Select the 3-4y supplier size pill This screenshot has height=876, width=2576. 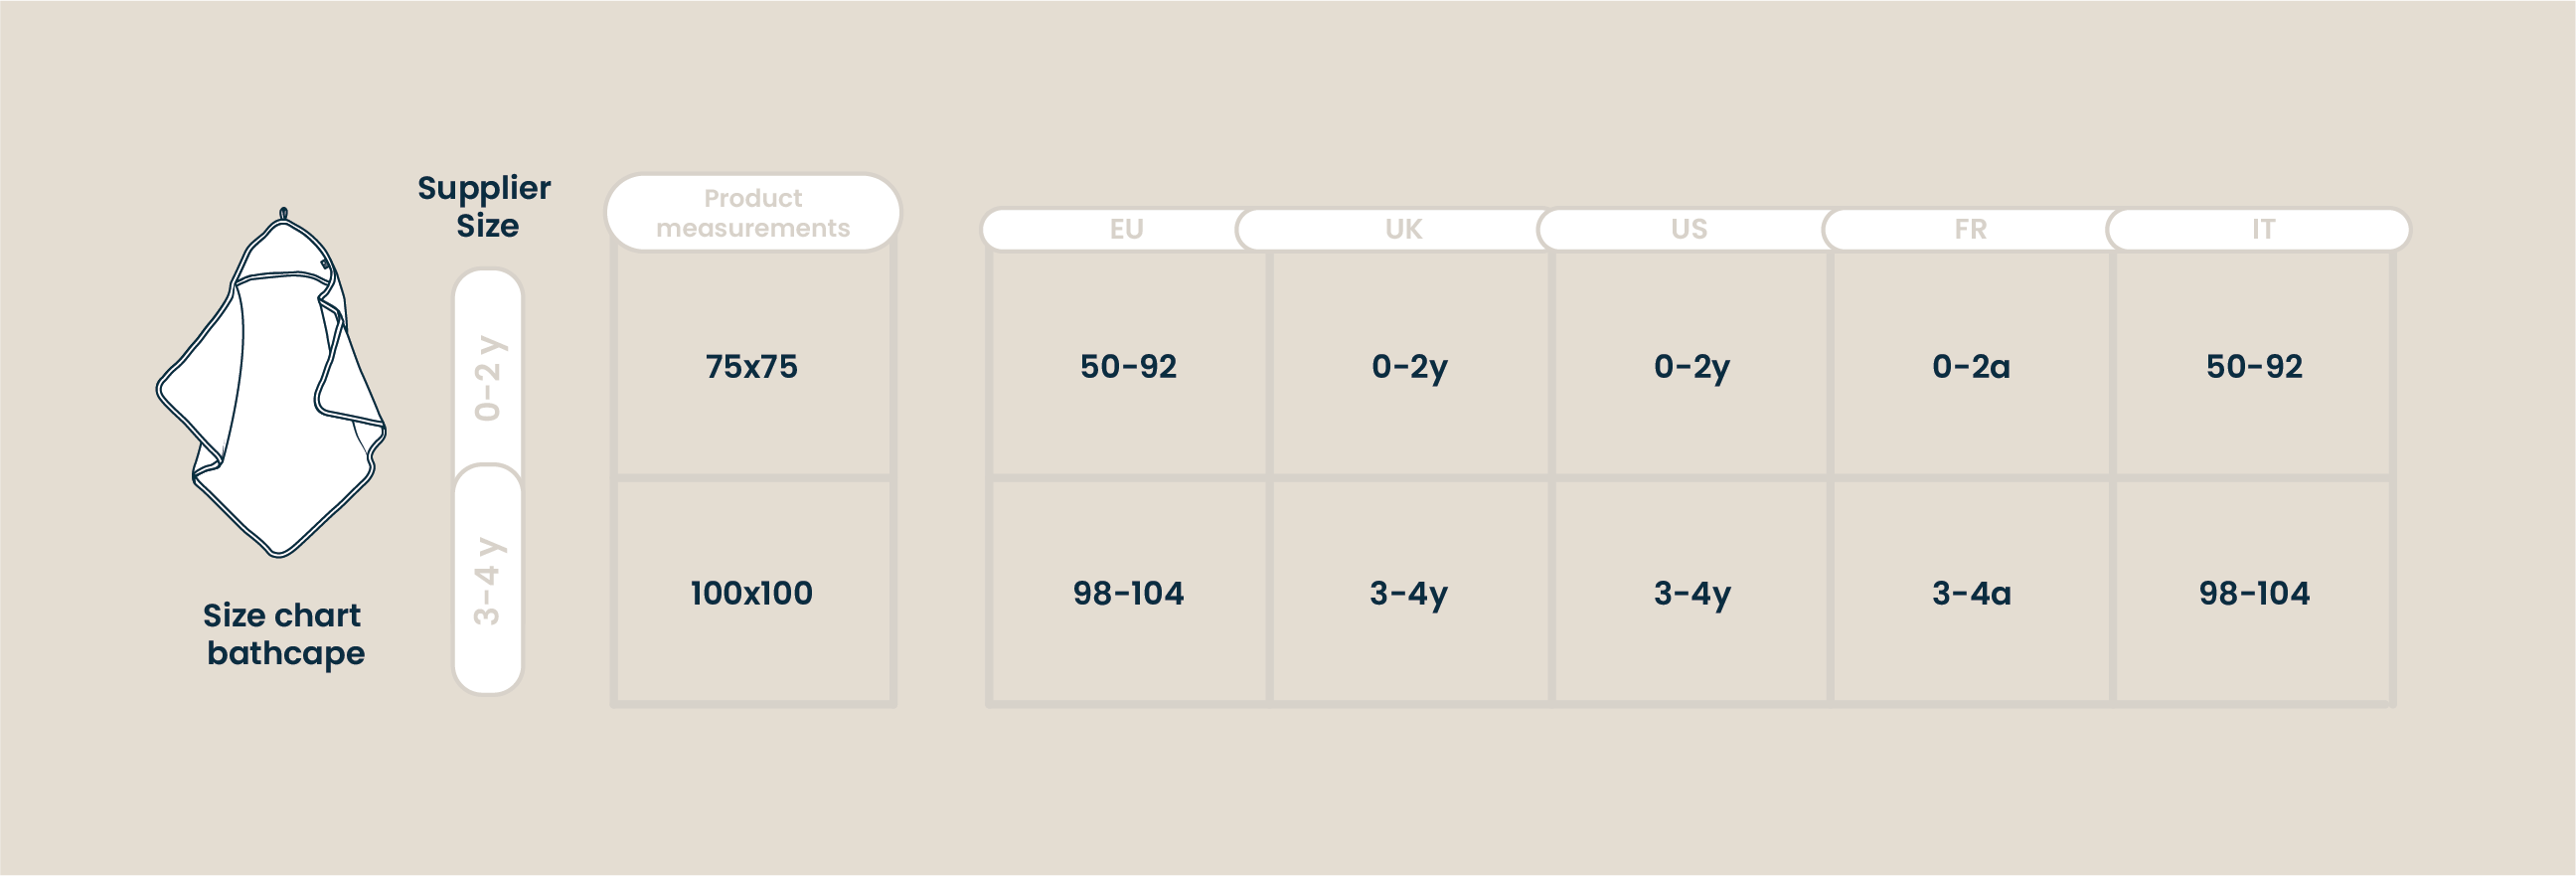click(488, 580)
